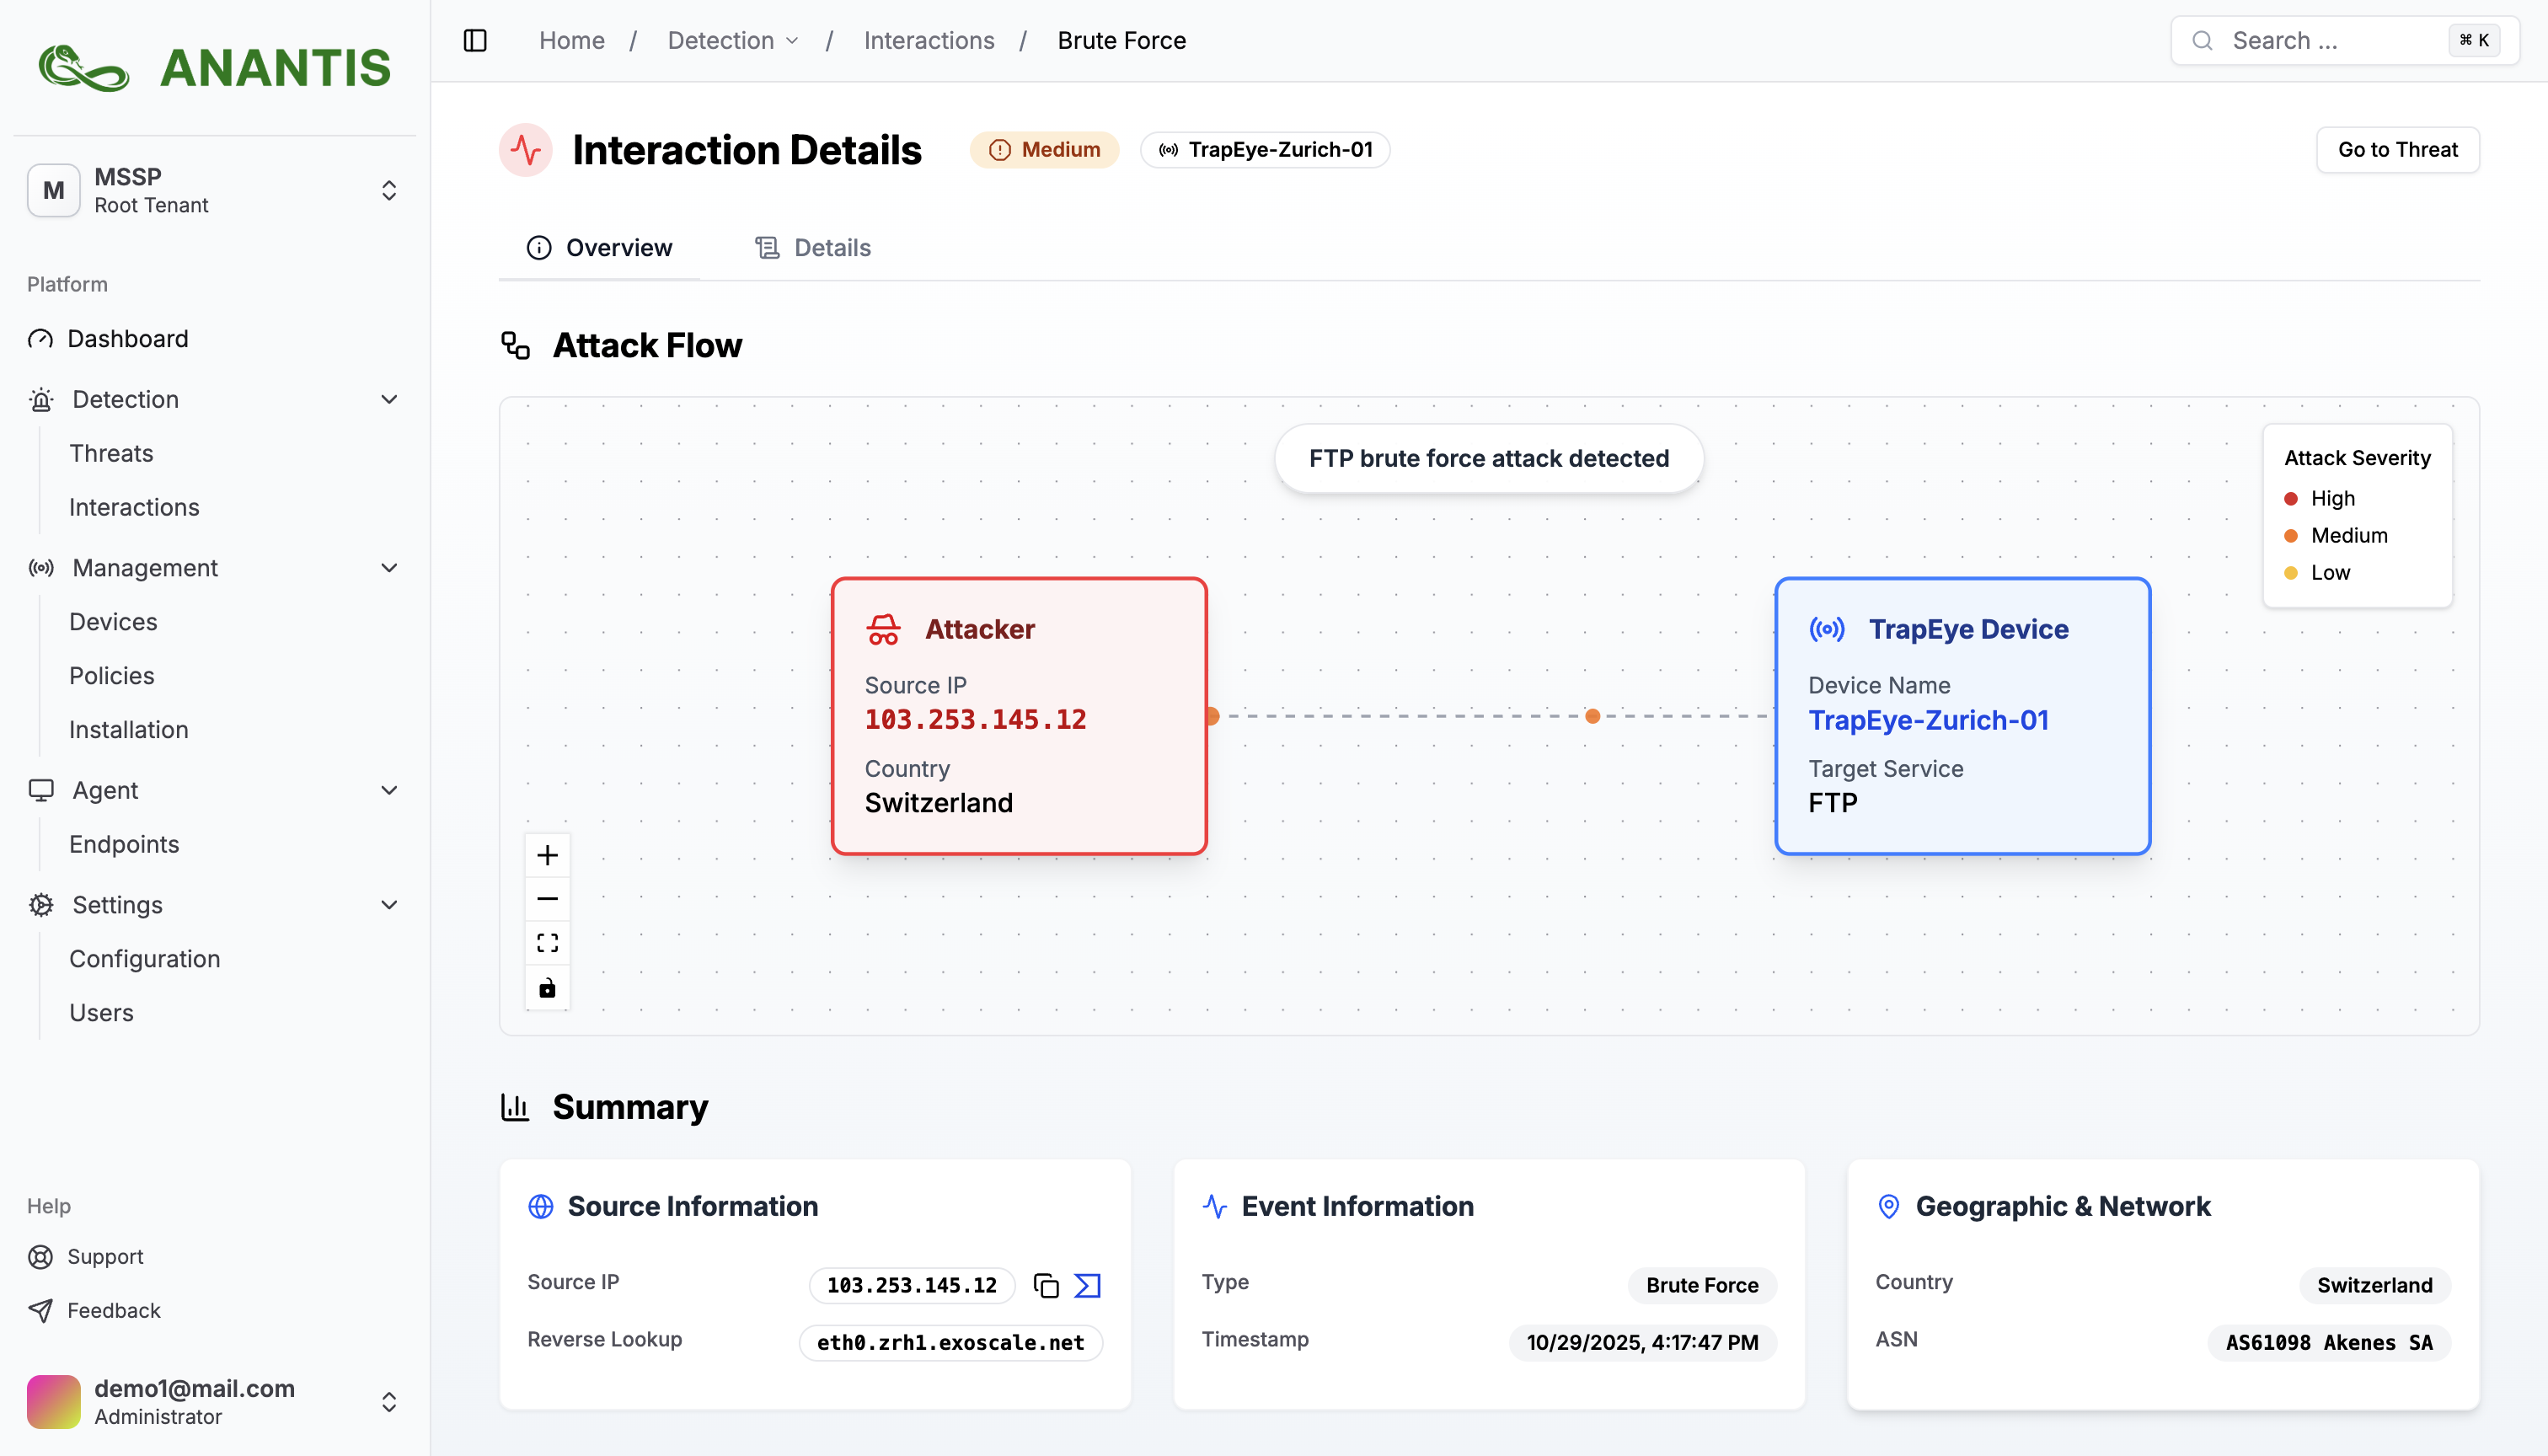The height and width of the screenshot is (1456, 2548).
Task: Expand the demo1@mail.com account menu
Action: click(388, 1401)
